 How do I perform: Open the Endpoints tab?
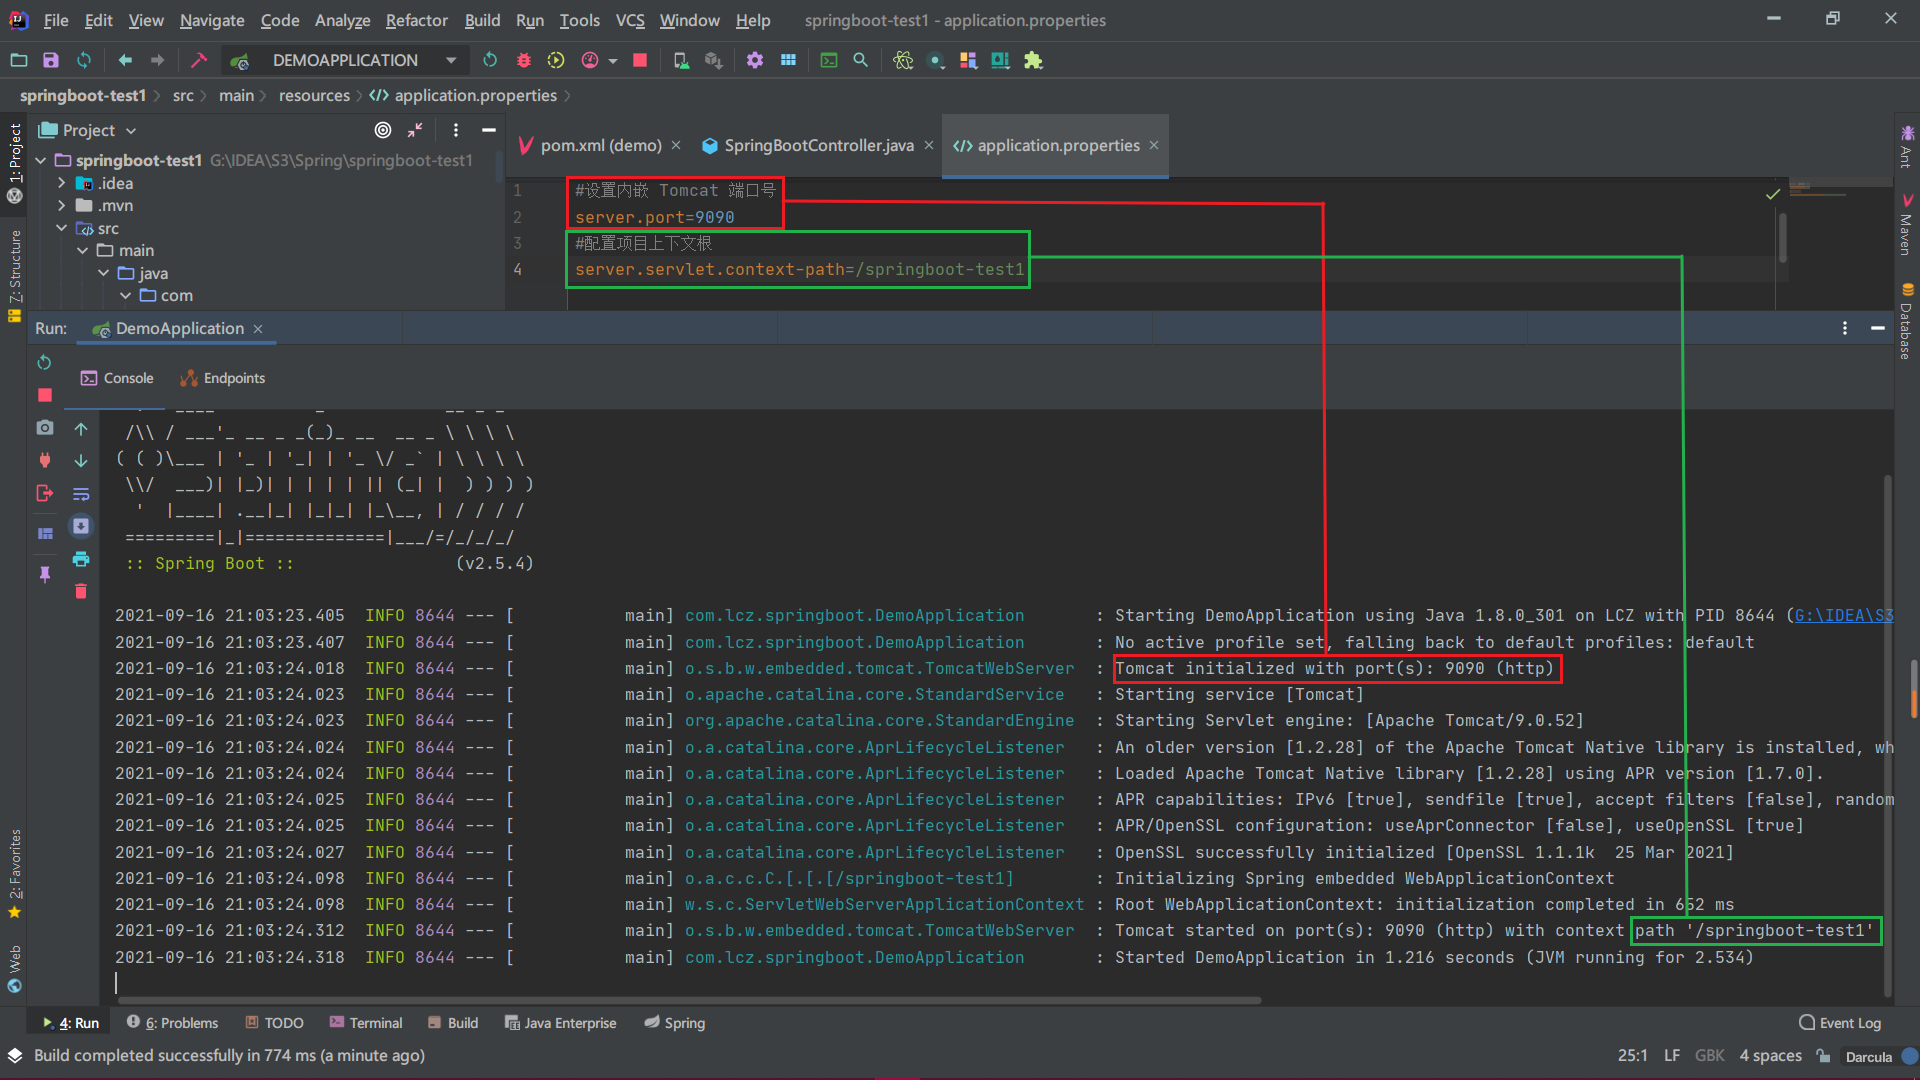[222, 378]
